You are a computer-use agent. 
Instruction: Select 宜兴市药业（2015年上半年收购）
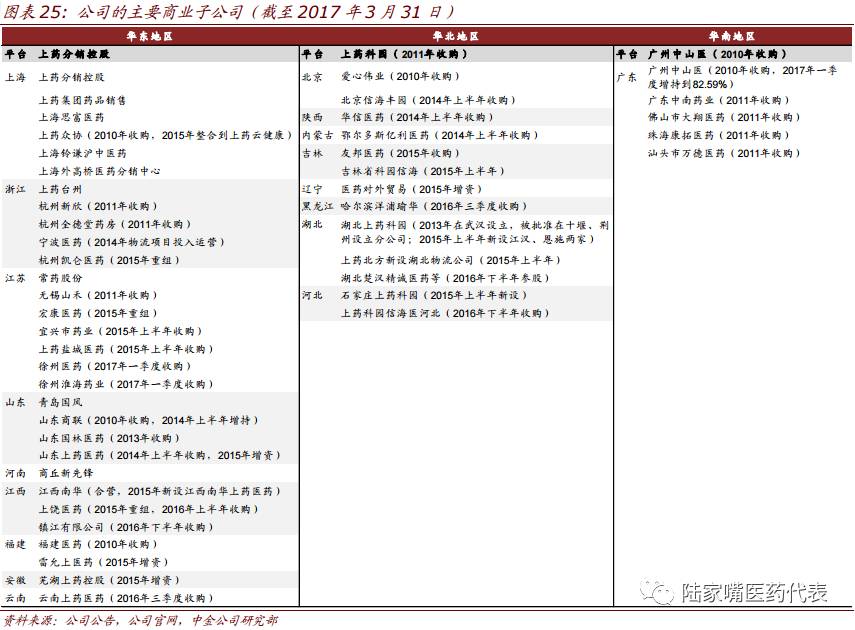[x=121, y=331]
